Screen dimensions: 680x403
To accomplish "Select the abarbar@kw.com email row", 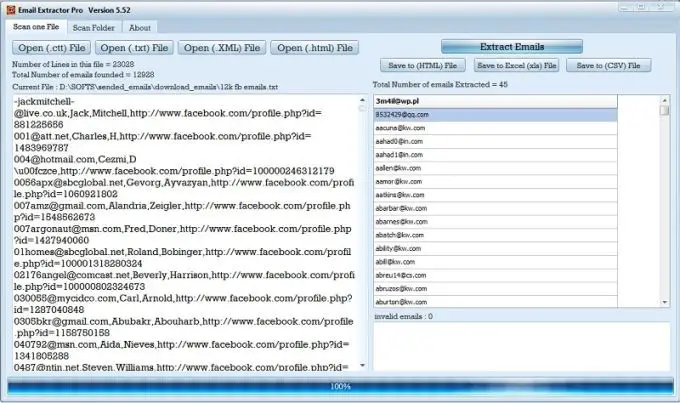I will [x=495, y=209].
